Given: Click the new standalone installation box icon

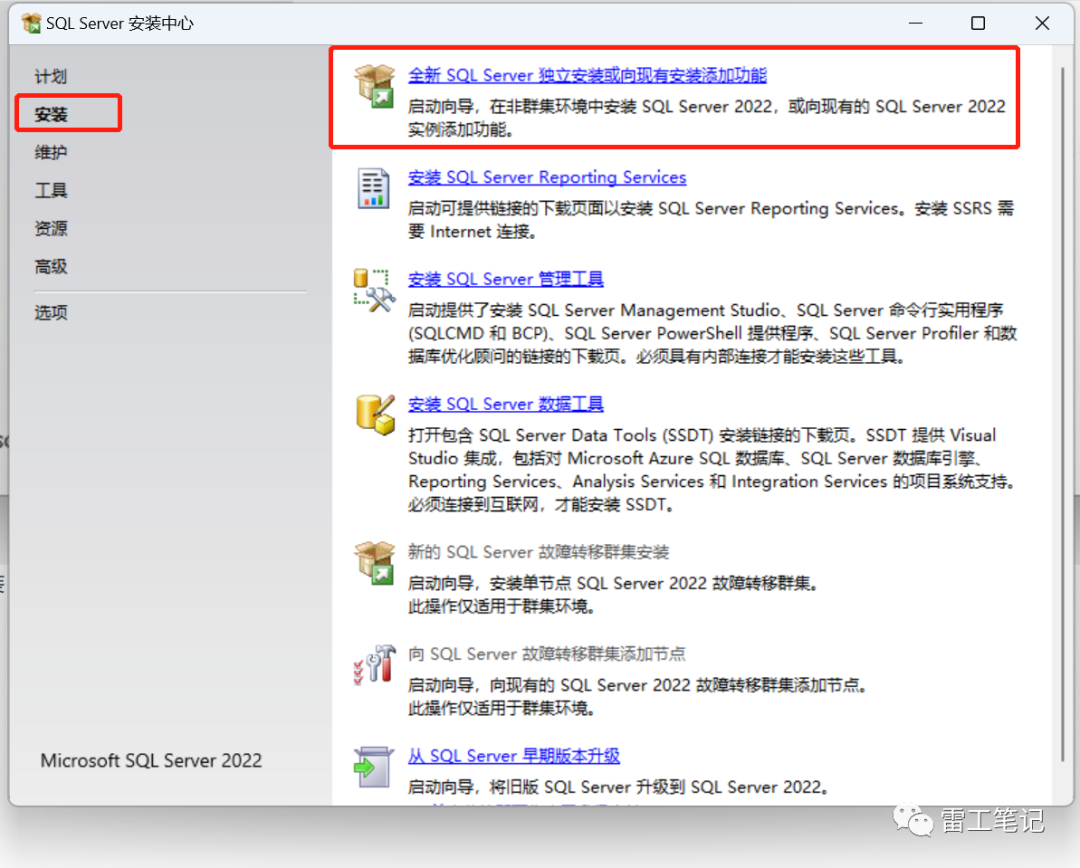Looking at the screenshot, I should [375, 86].
